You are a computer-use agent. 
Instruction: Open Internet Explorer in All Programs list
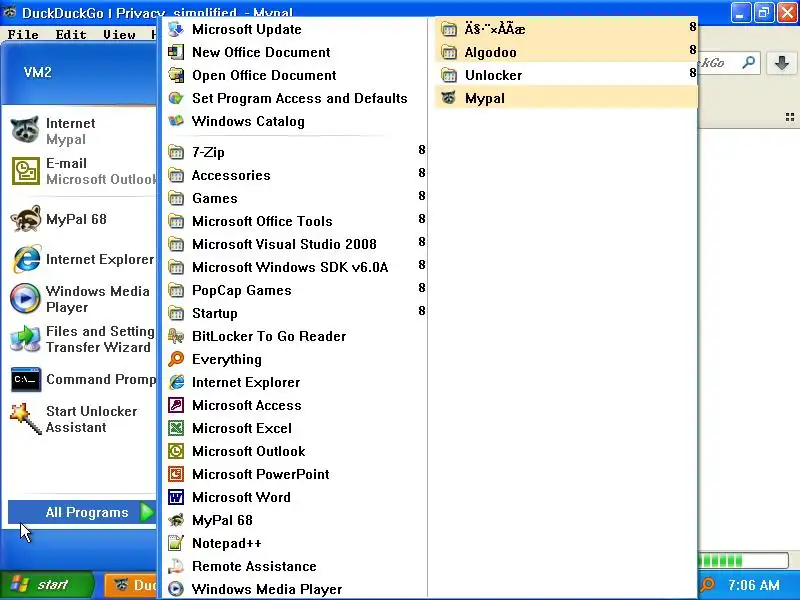(x=293, y=382)
